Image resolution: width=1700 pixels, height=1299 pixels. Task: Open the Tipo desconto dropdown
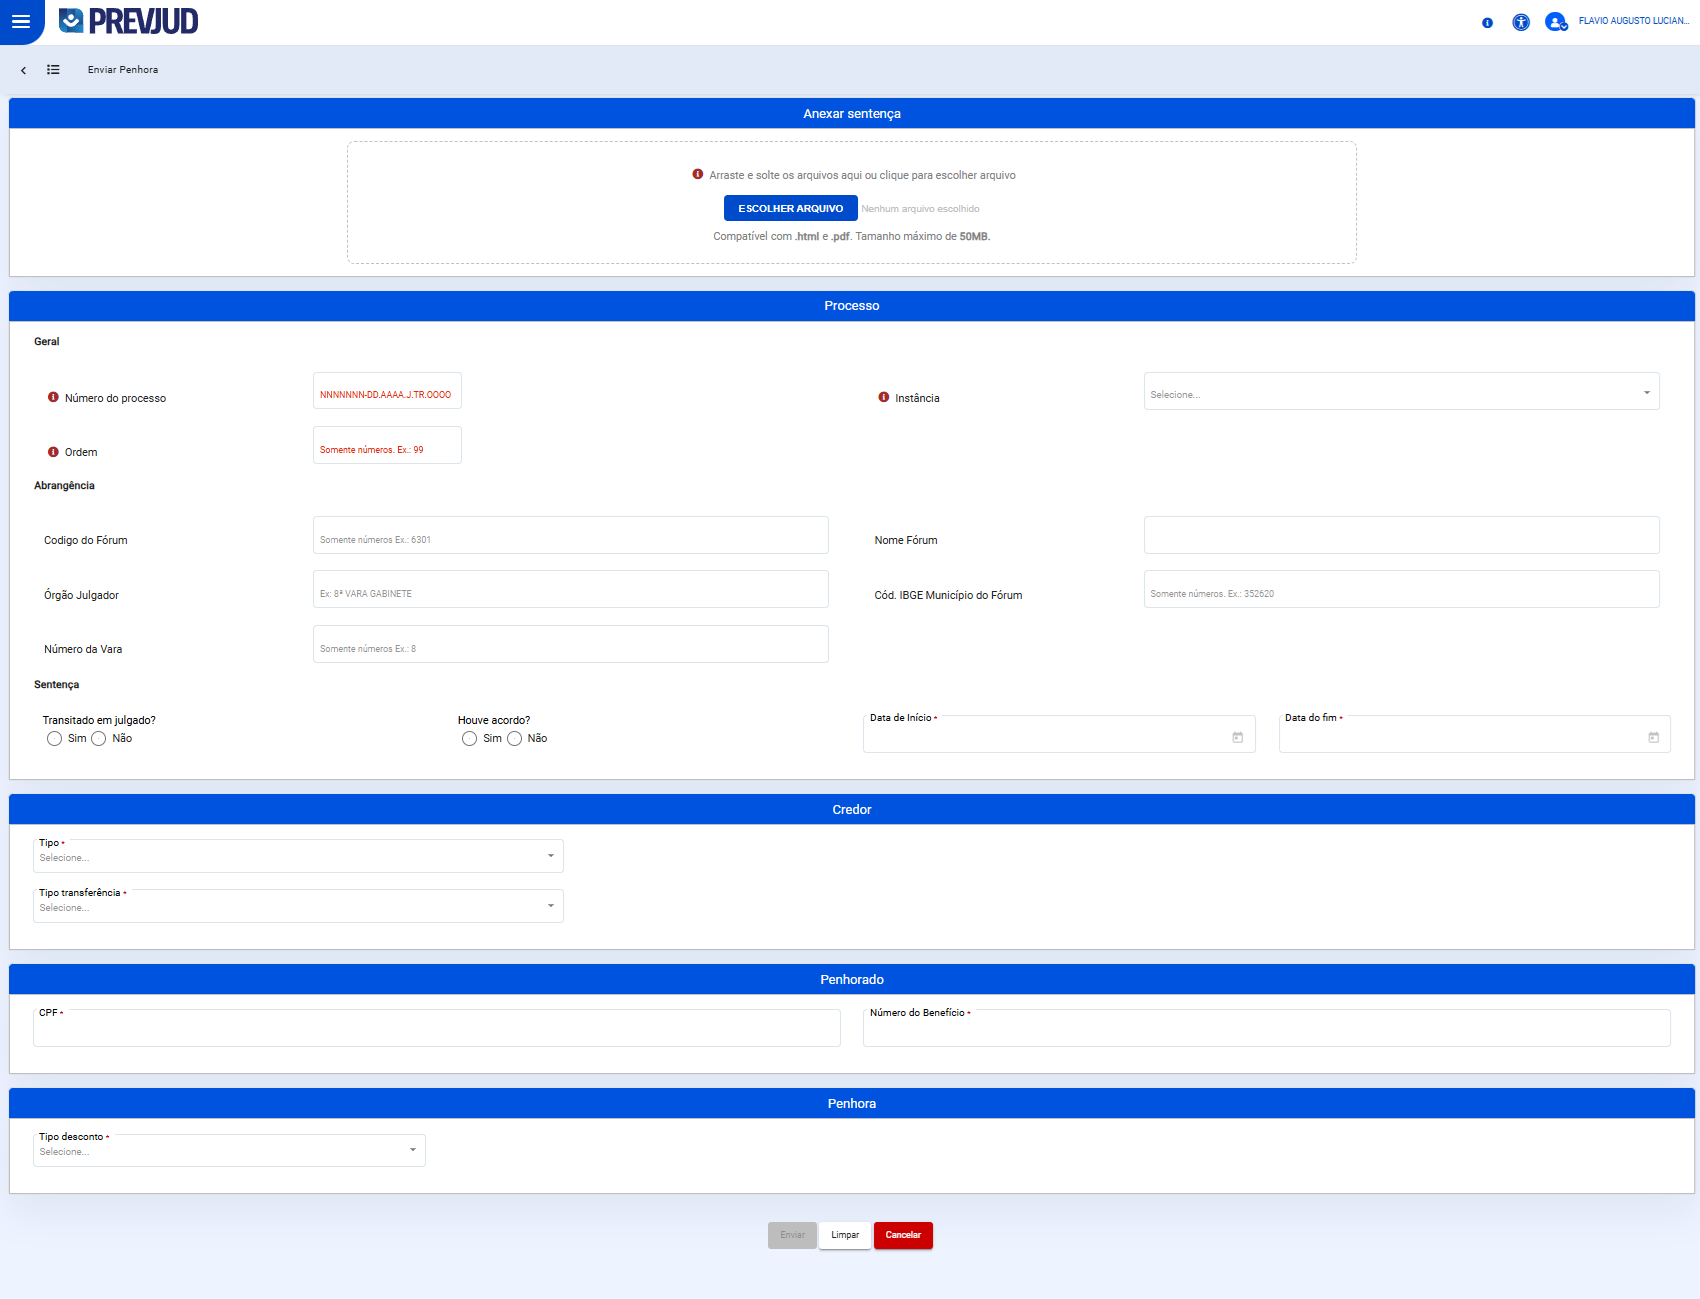point(229,1150)
